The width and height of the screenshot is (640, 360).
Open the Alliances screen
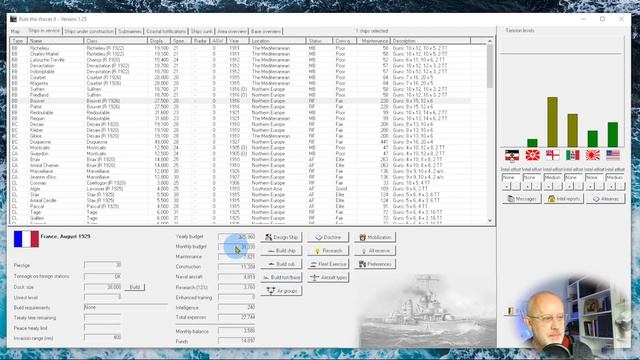click(606, 199)
